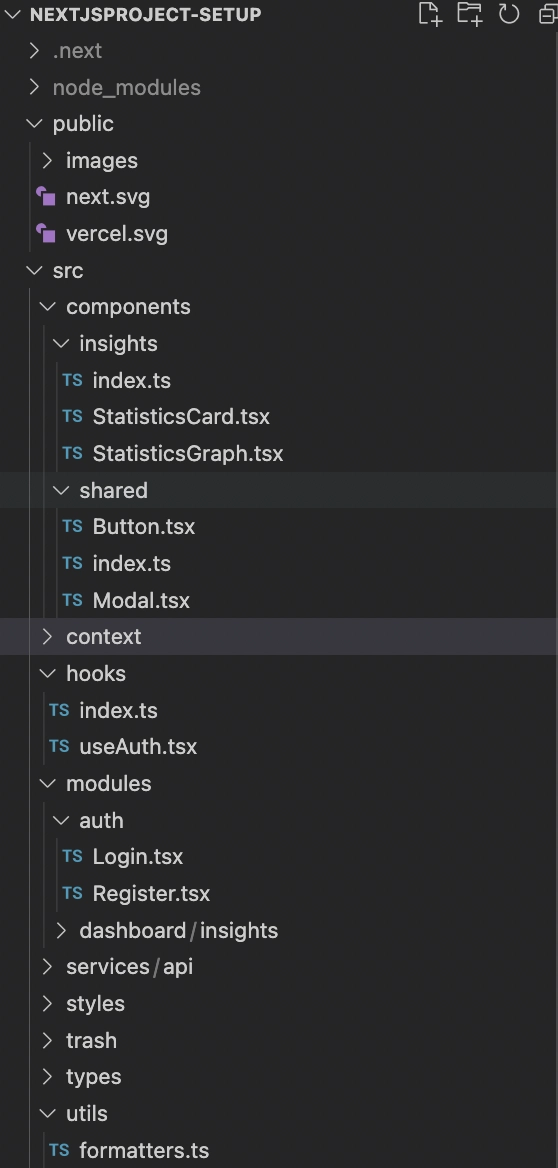Click the New File icon in explorer header
The width and height of the screenshot is (558, 1168).
430,14
